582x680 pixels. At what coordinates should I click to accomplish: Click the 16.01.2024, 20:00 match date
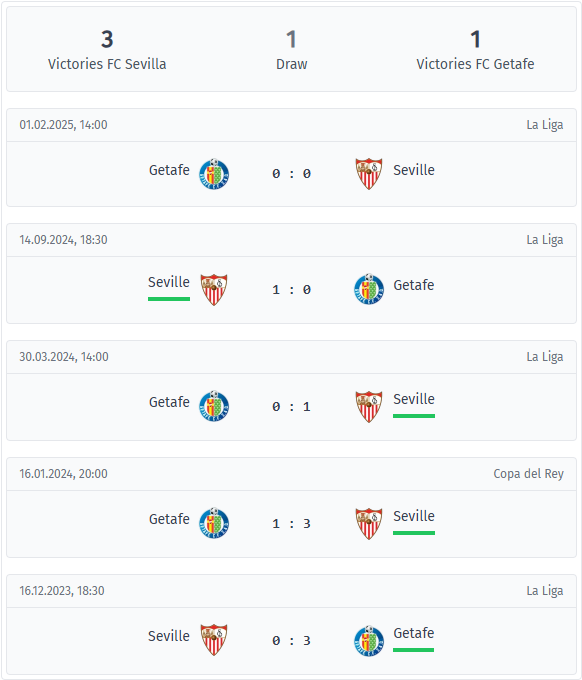(63, 474)
